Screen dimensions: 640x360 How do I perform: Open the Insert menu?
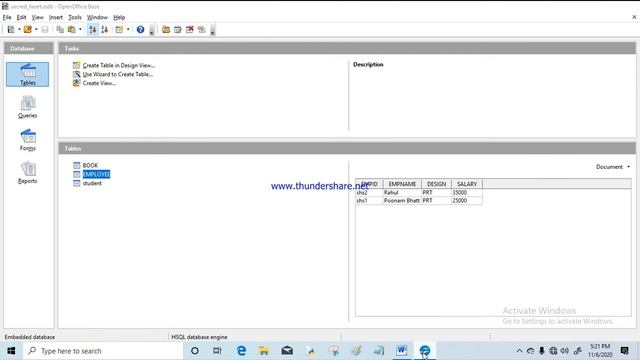pyautogui.click(x=56, y=17)
